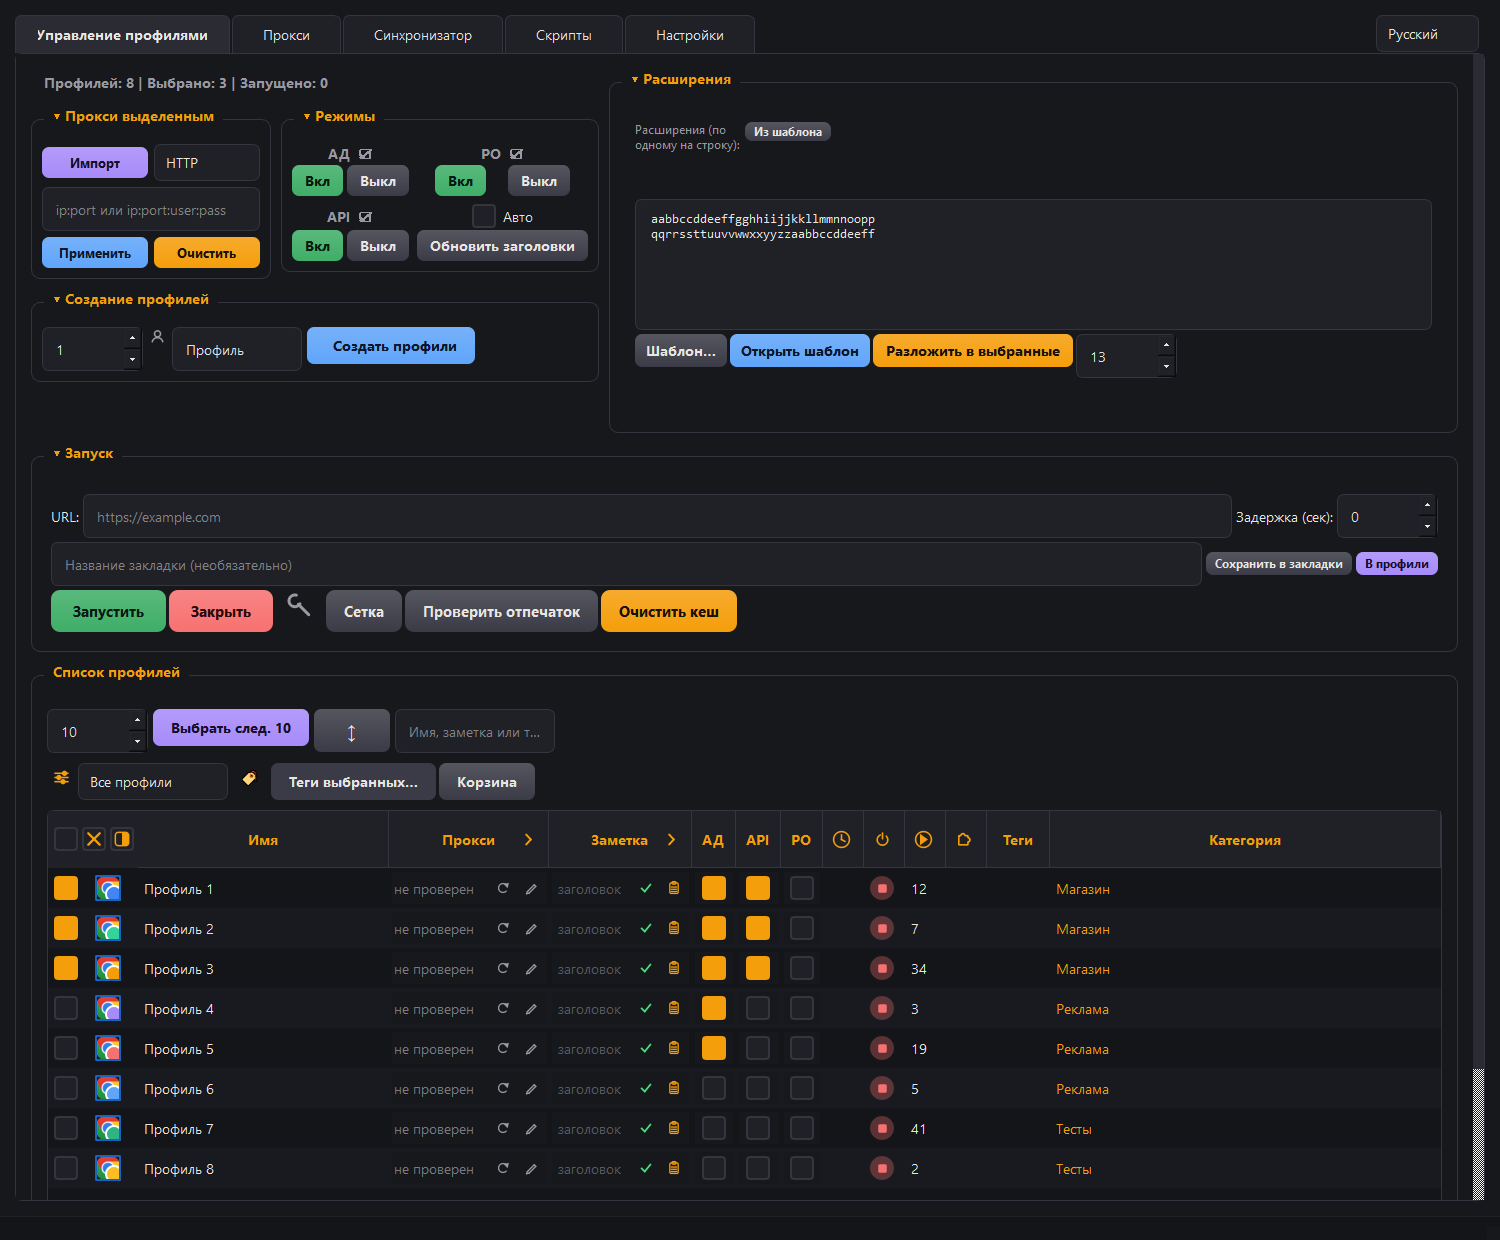The height and width of the screenshot is (1240, 1500).
Task: Click the filter sliders icon beside Все профили
Action: [62, 778]
